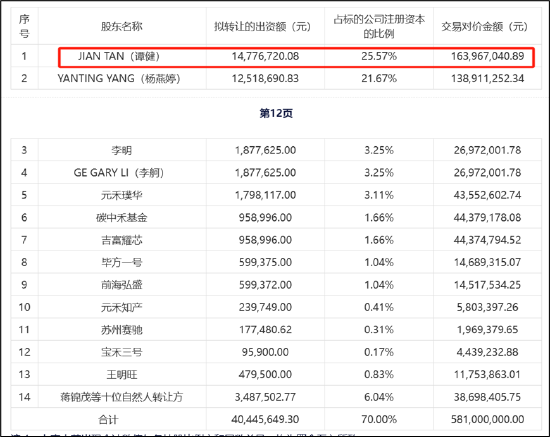The height and width of the screenshot is (437, 550).
Task: Click the value 3,487,502.77
Action: click(x=265, y=397)
